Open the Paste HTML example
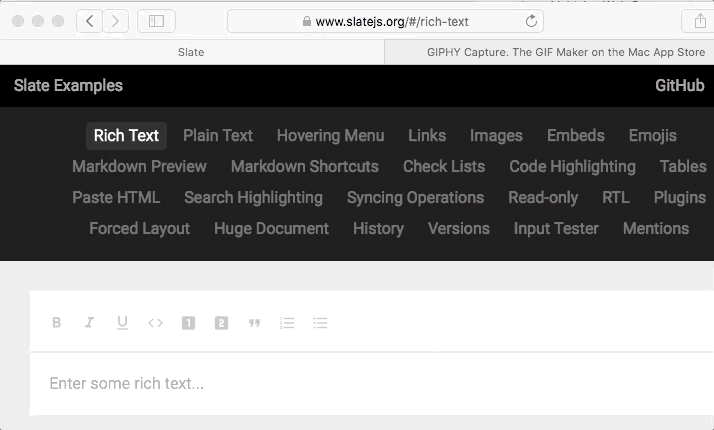This screenshot has height=430, width=714. [116, 197]
